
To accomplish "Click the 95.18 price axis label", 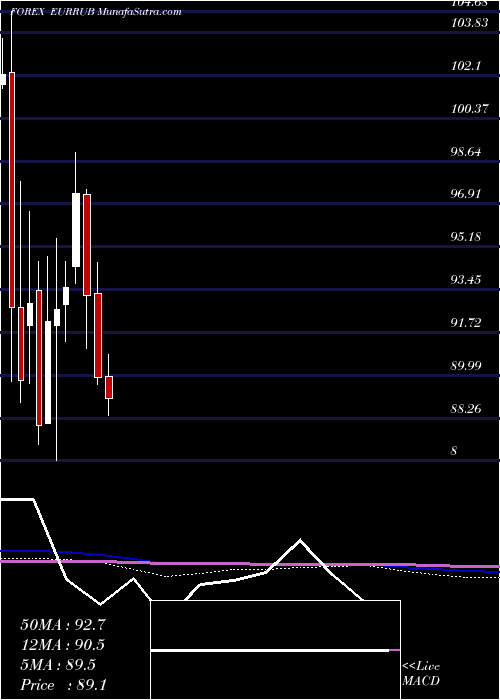I will 466,237.
